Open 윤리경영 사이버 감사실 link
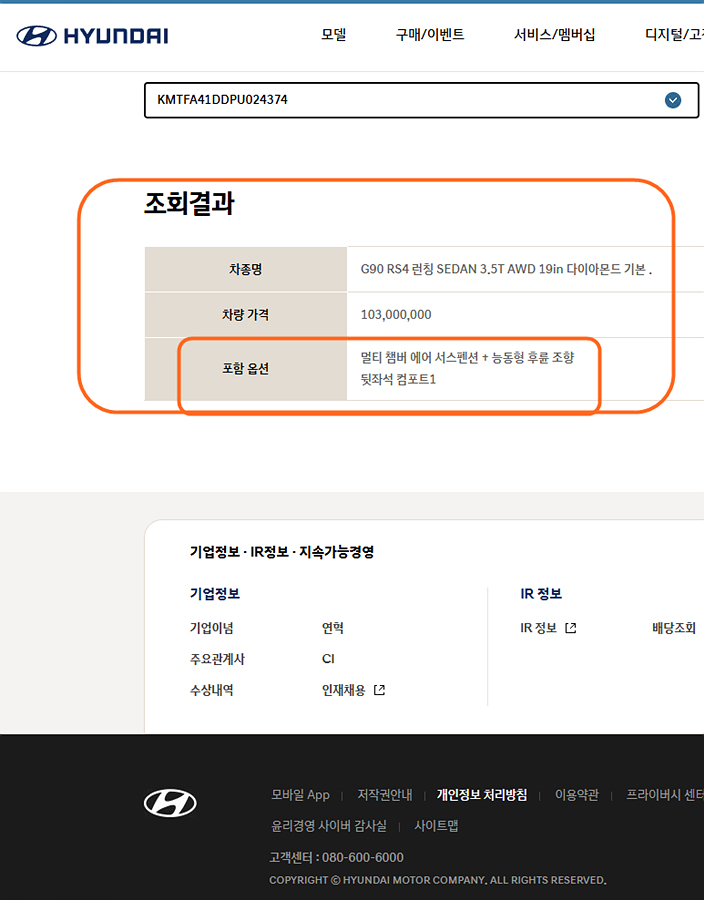 pos(328,826)
